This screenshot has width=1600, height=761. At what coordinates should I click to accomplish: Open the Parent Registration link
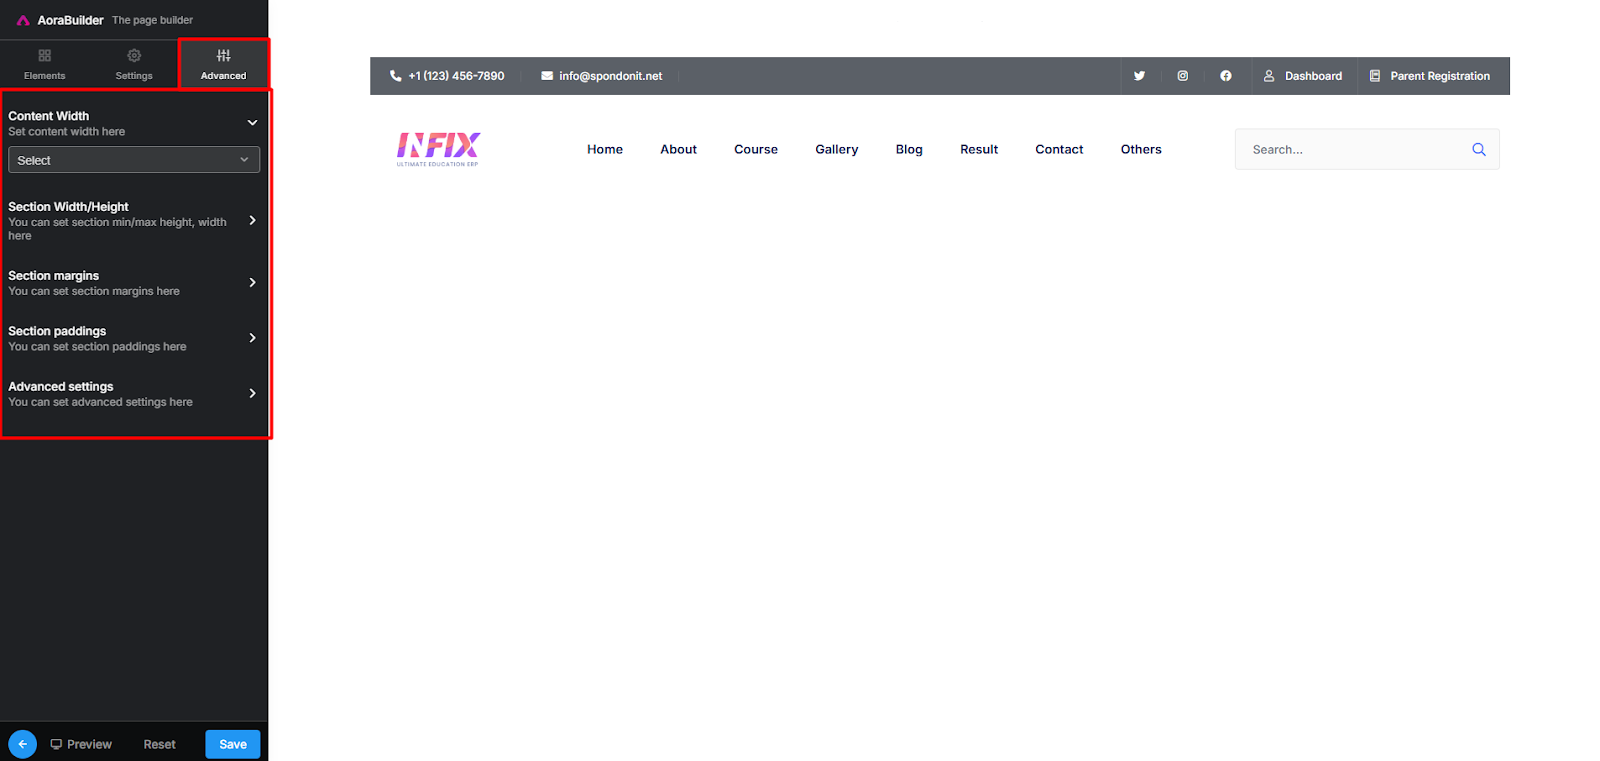pyautogui.click(x=1440, y=76)
